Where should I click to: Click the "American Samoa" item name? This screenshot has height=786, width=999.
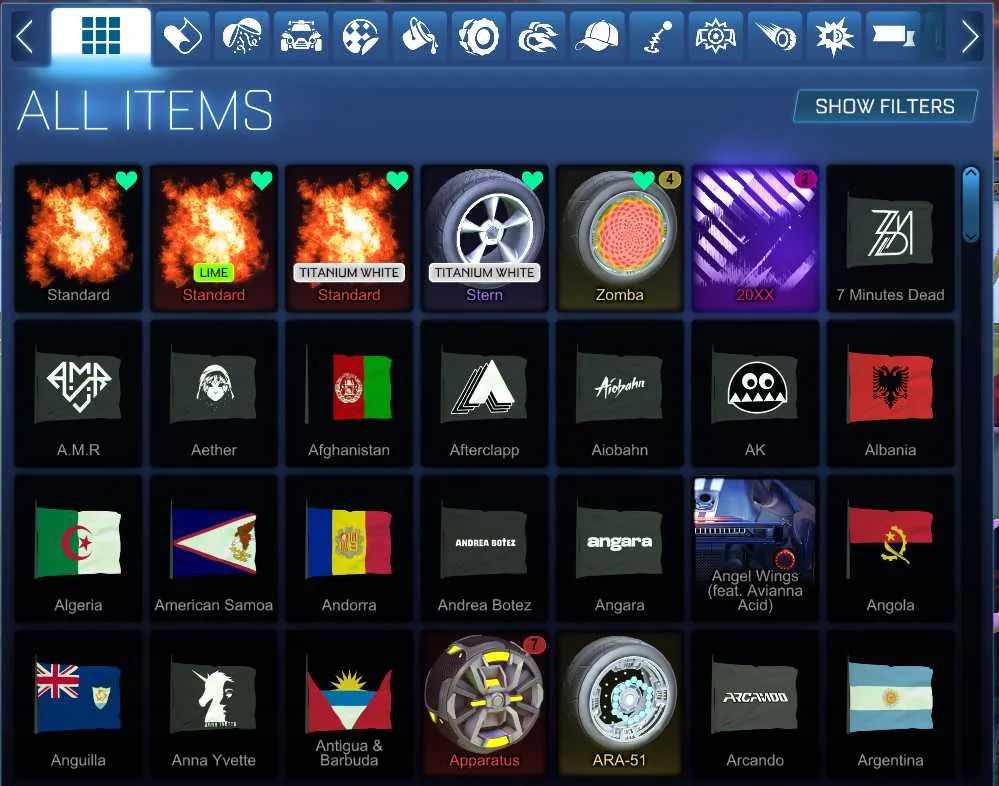[x=213, y=605]
